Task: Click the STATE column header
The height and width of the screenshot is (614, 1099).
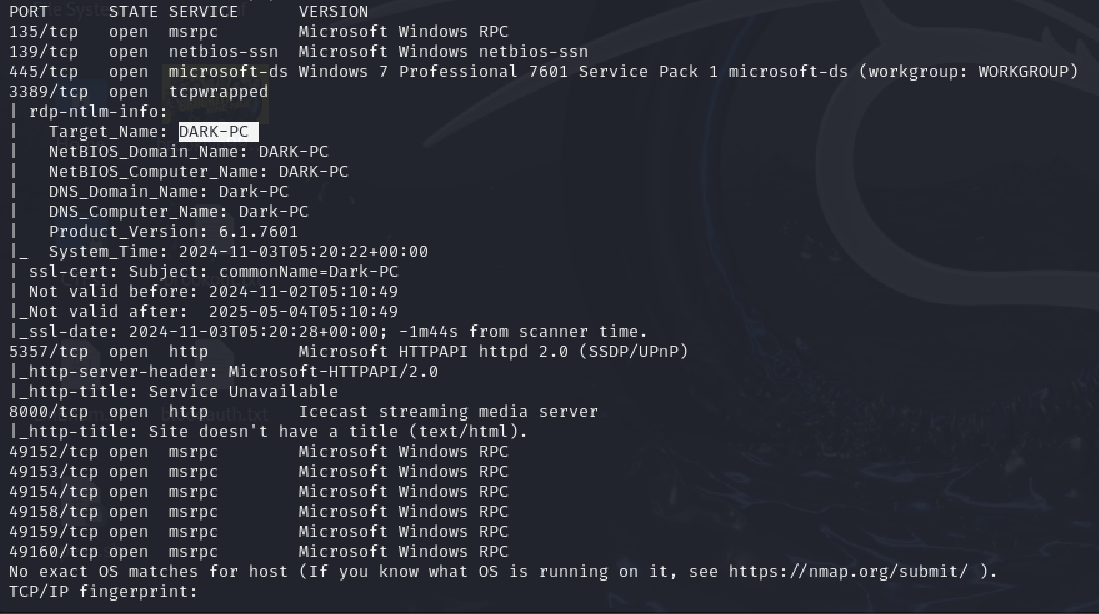Action: point(133,12)
